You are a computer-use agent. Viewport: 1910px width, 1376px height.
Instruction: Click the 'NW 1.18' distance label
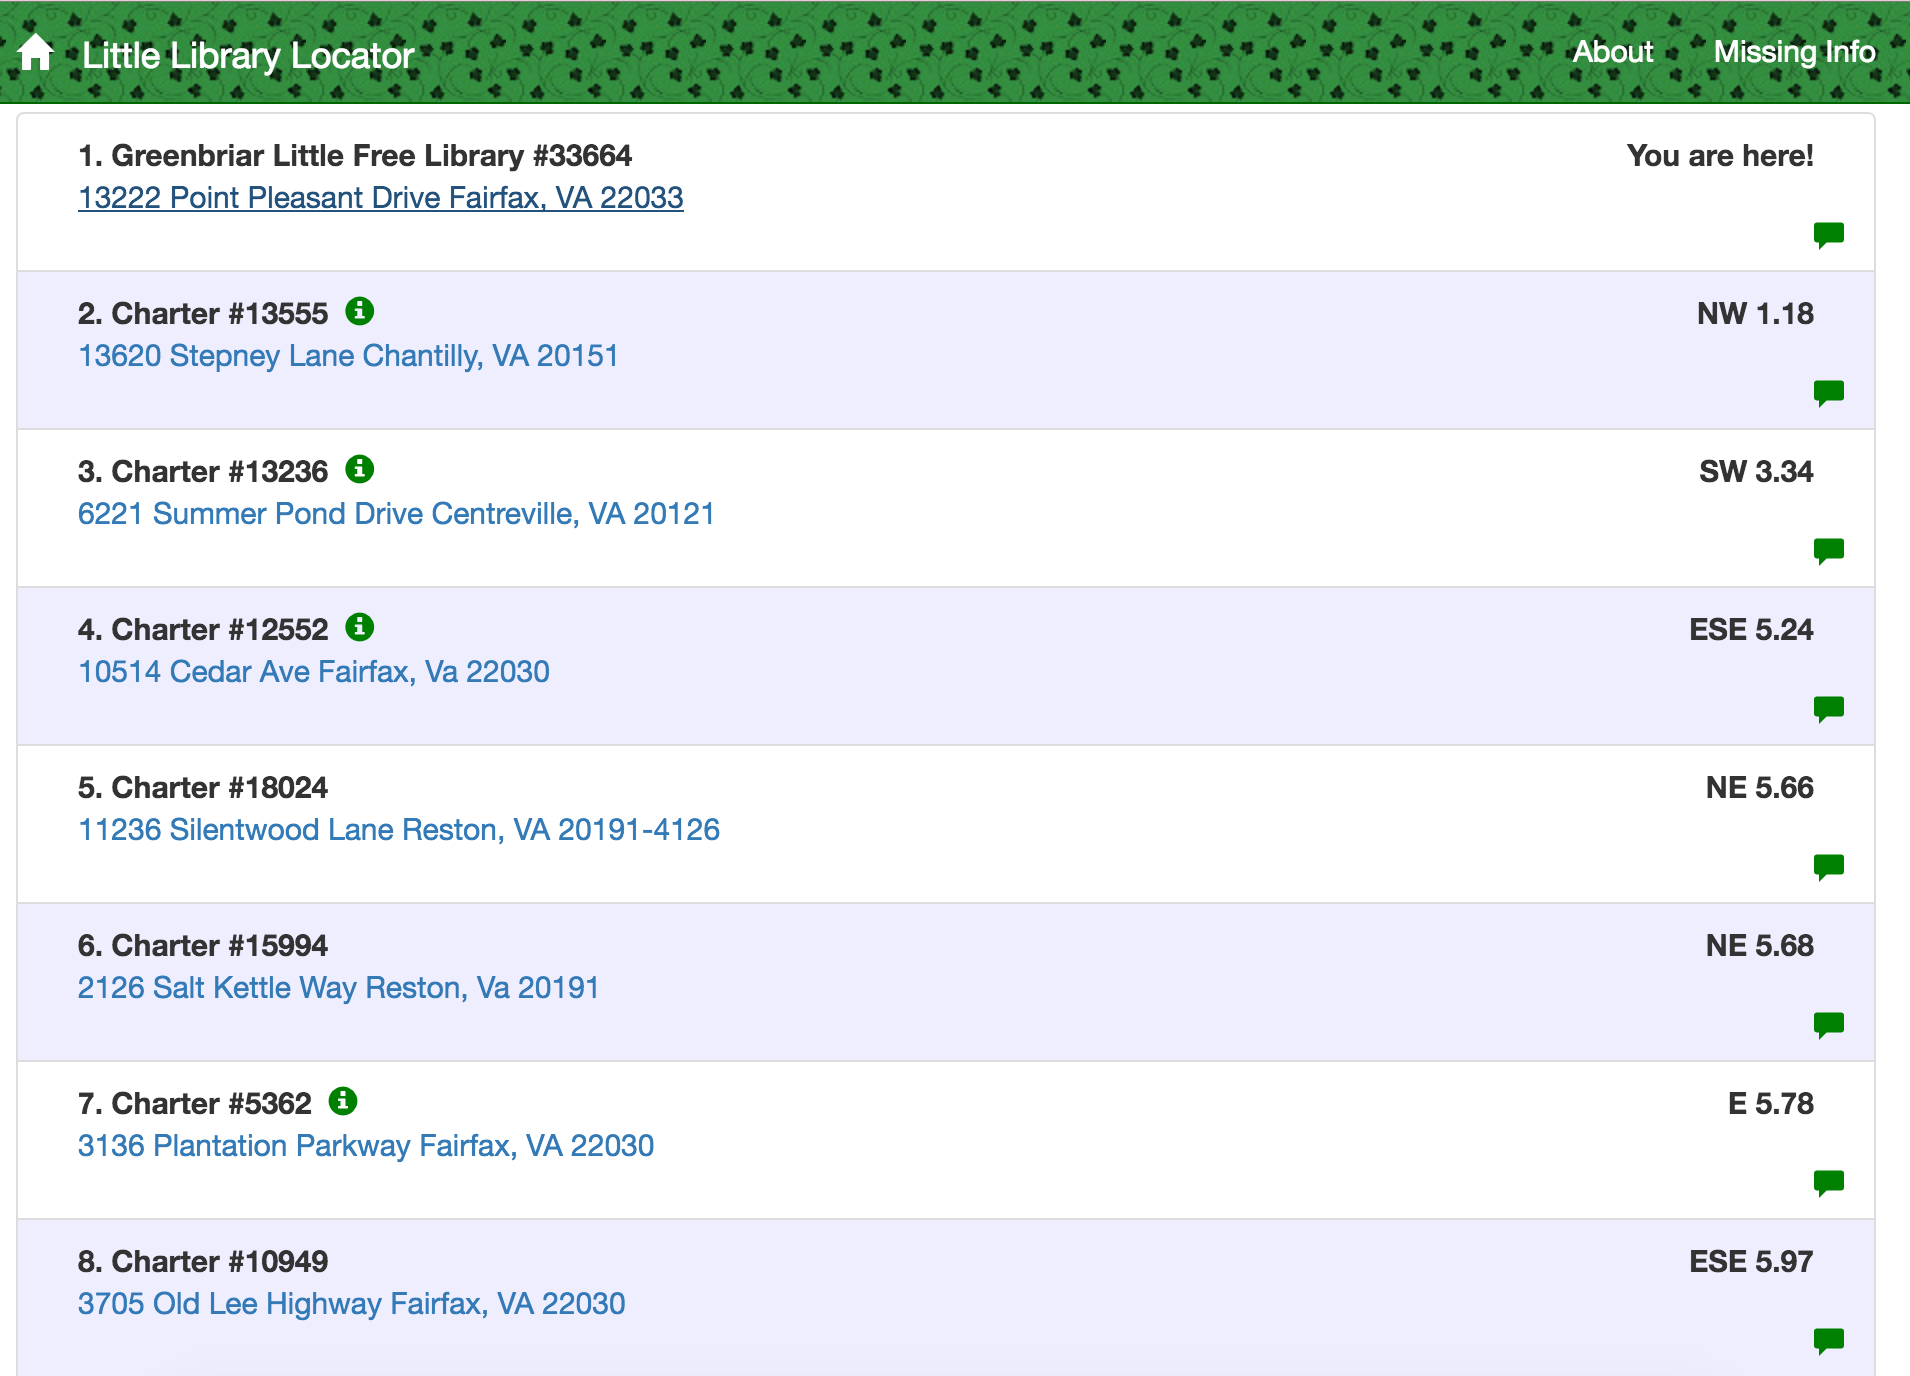(x=1755, y=314)
